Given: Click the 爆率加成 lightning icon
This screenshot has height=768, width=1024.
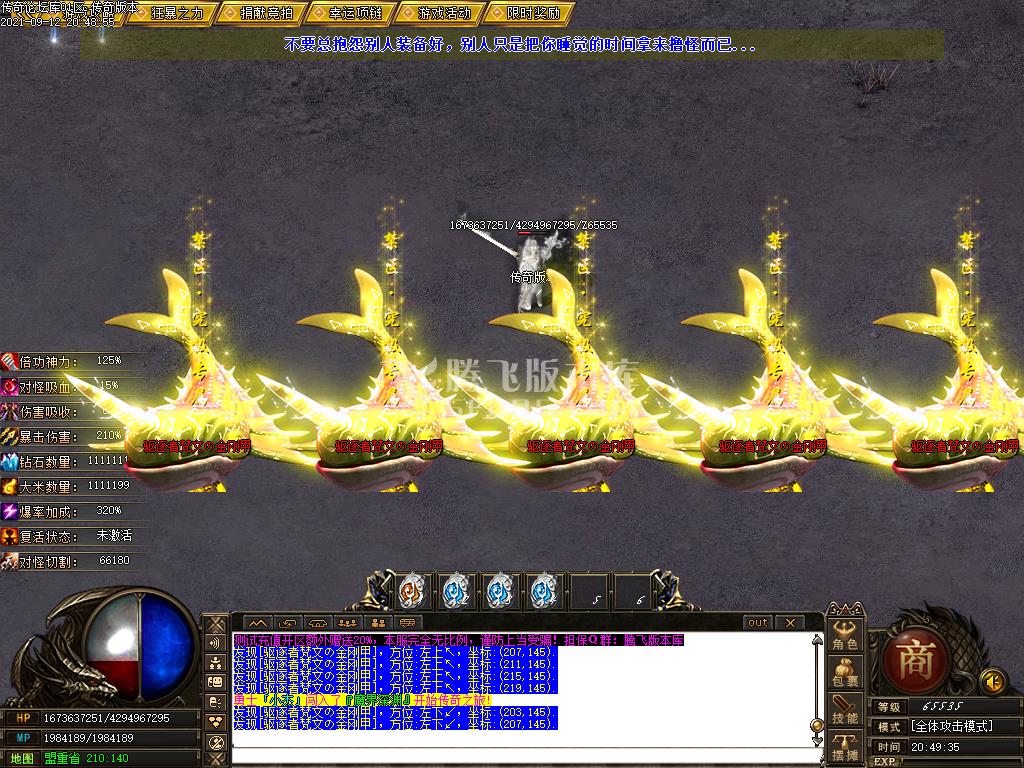Looking at the screenshot, I should 9,511.
